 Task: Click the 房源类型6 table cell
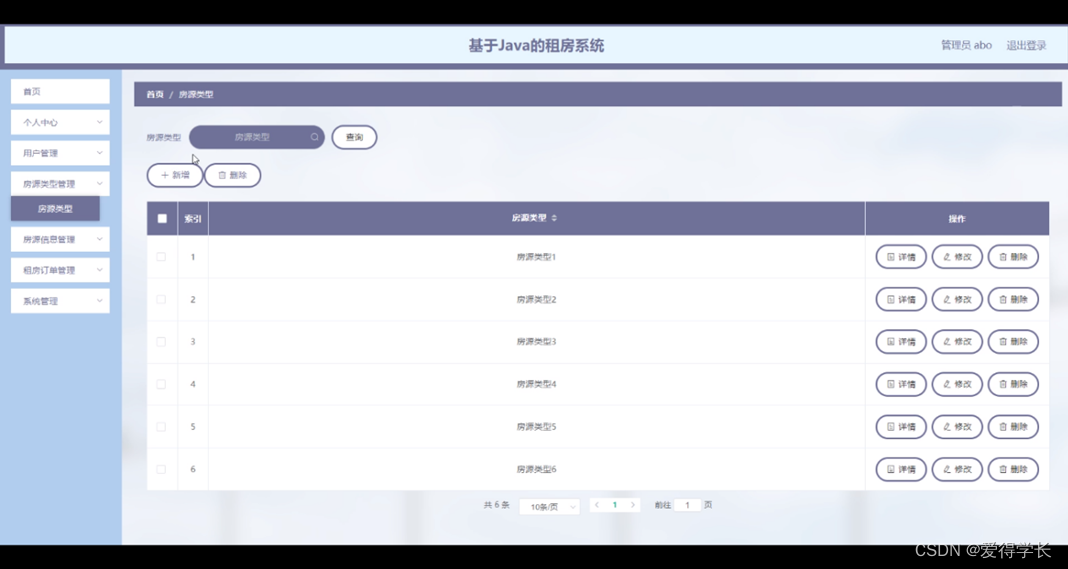tap(537, 469)
